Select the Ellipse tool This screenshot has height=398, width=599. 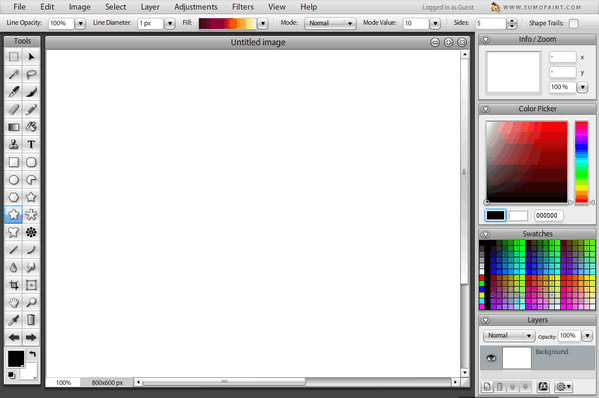click(x=14, y=180)
